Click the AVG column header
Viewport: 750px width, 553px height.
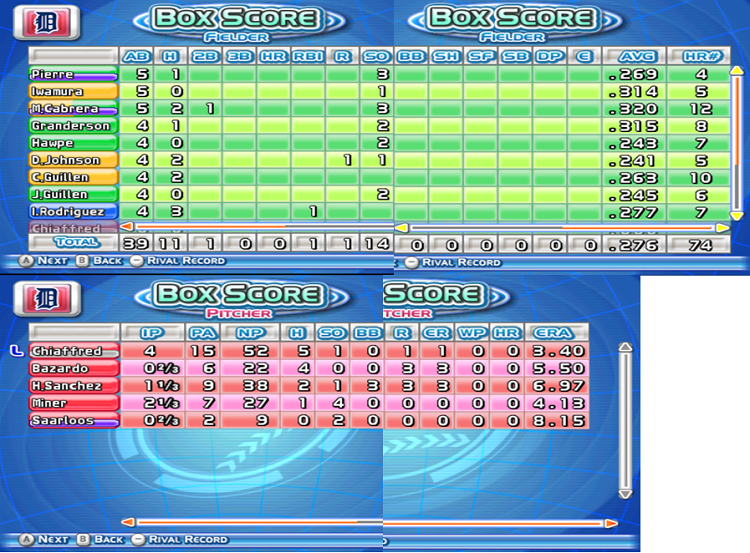coord(634,56)
